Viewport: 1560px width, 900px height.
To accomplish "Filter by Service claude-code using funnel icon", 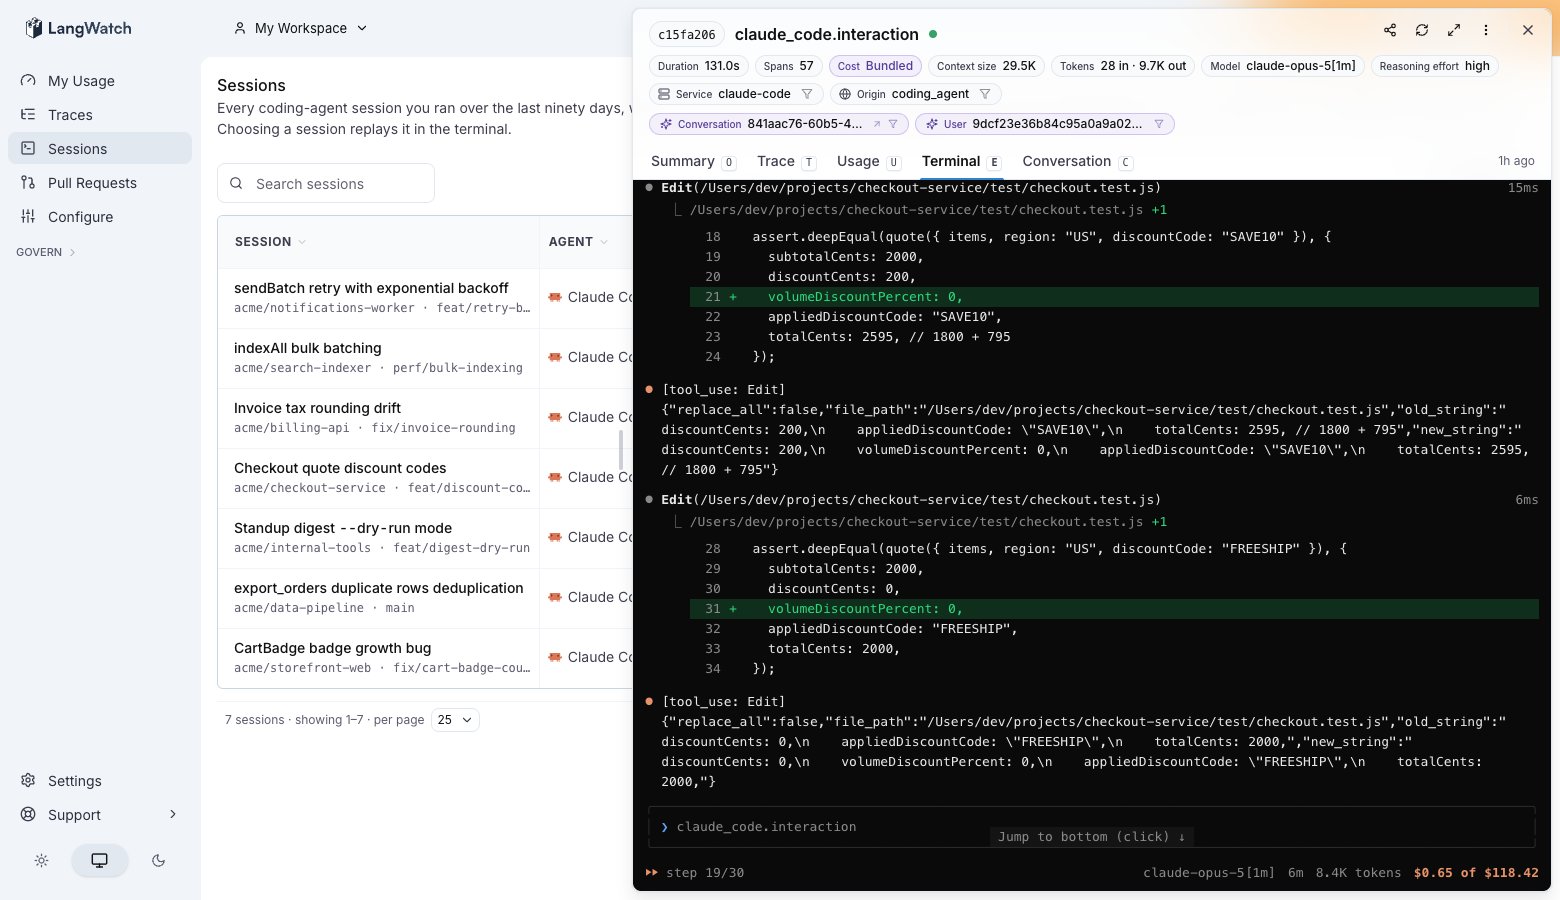I will (x=807, y=94).
